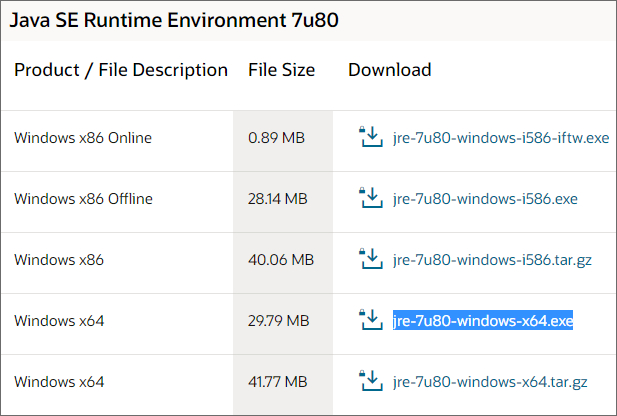Open the jre-7u80-windows-x64.tar.gz filename link
The width and height of the screenshot is (617, 416).
point(490,382)
